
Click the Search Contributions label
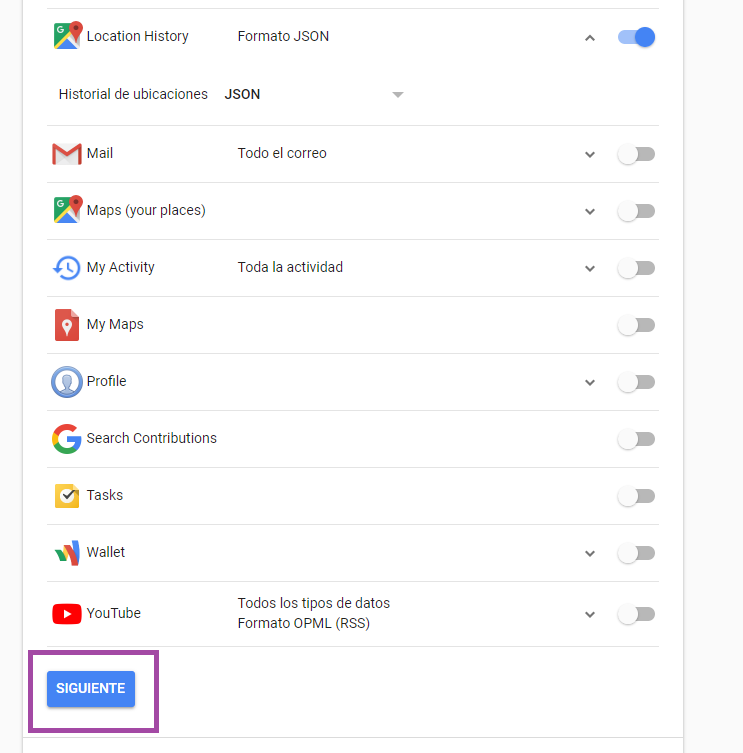(151, 438)
